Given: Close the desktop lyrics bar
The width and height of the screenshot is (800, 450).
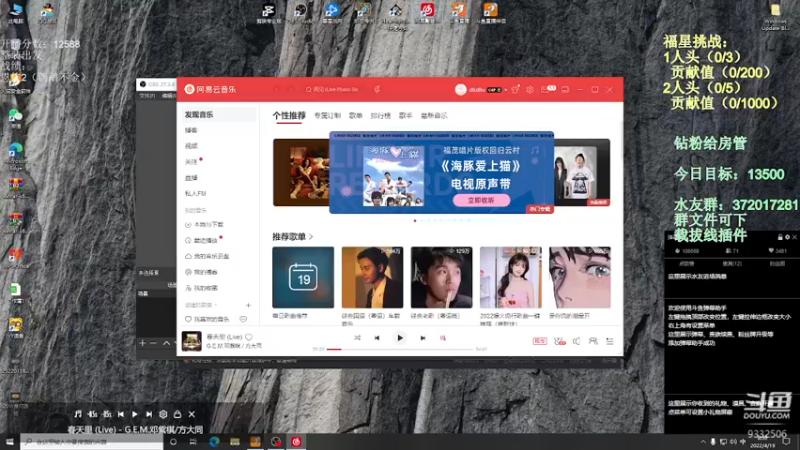Looking at the screenshot, I should point(192,414).
